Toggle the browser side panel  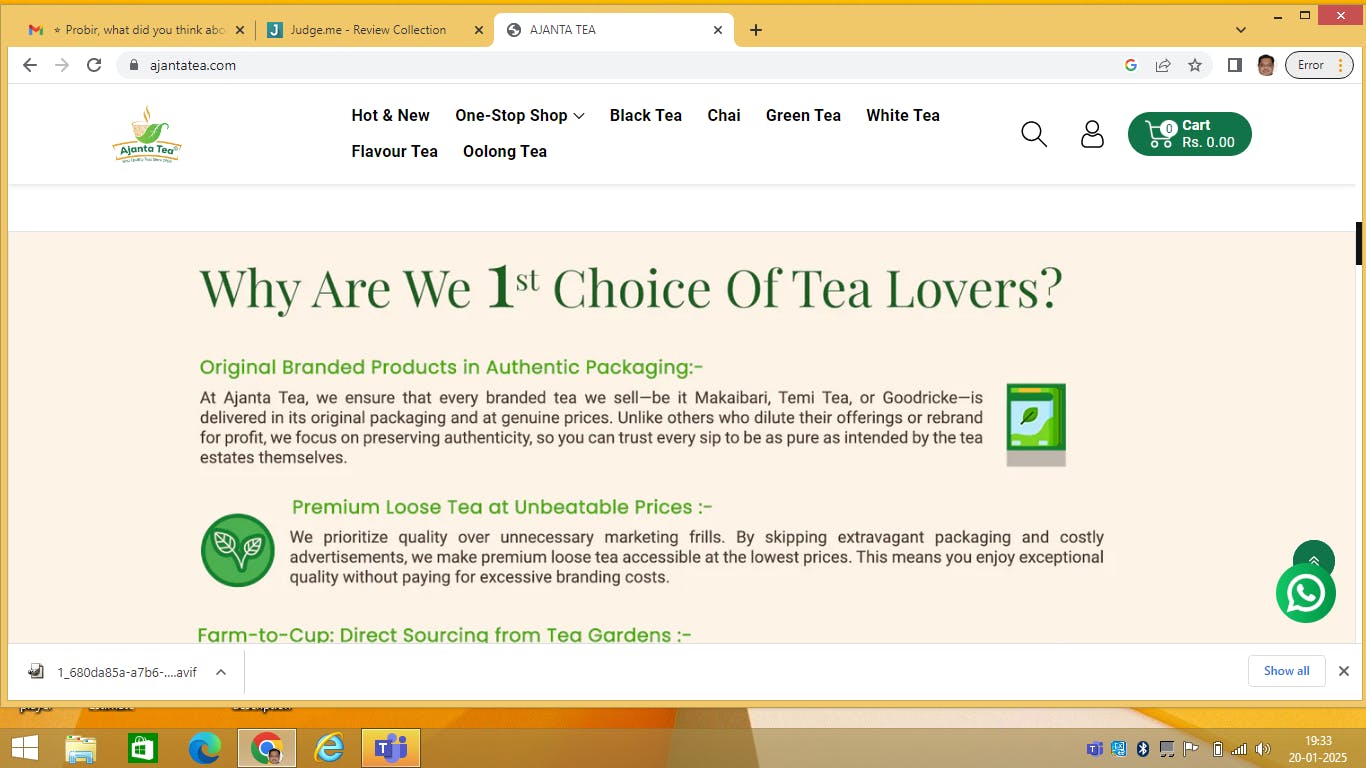click(1235, 65)
